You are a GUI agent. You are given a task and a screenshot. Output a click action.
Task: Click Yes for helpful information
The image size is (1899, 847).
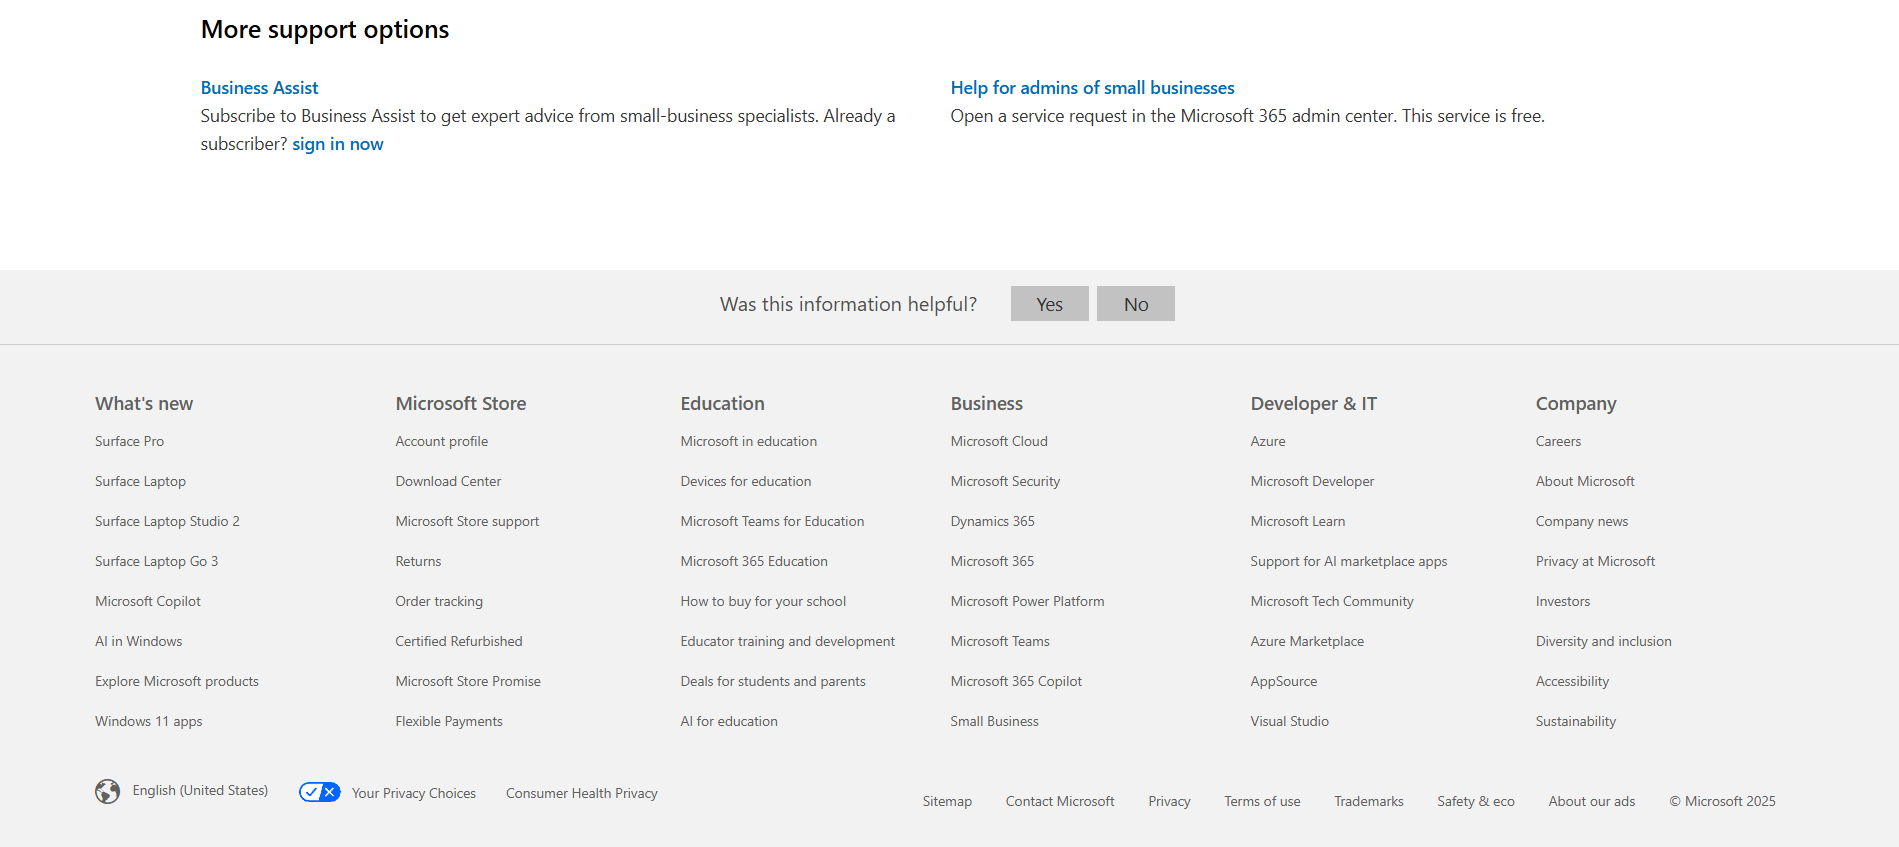pos(1049,304)
